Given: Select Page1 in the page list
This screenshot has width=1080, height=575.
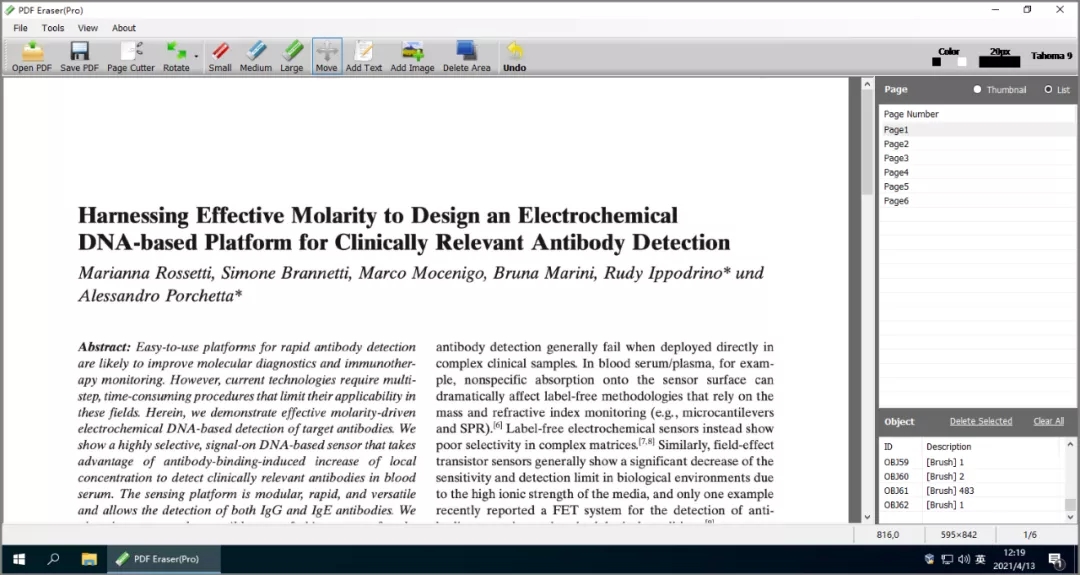Looking at the screenshot, I should tap(977, 129).
